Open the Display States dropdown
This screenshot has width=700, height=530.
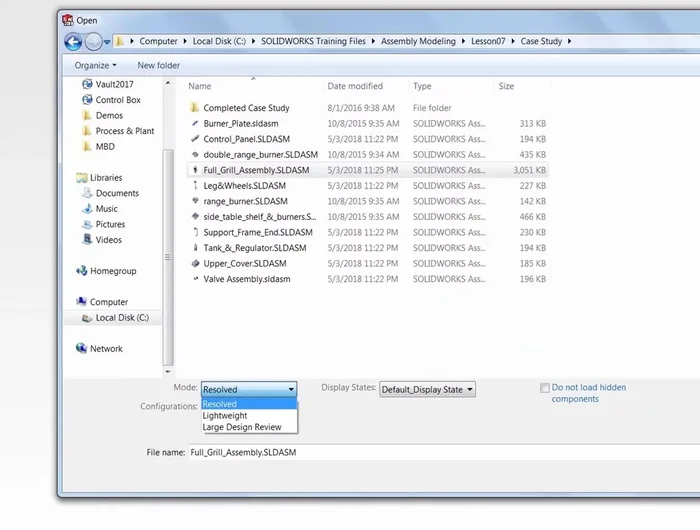click(427, 389)
